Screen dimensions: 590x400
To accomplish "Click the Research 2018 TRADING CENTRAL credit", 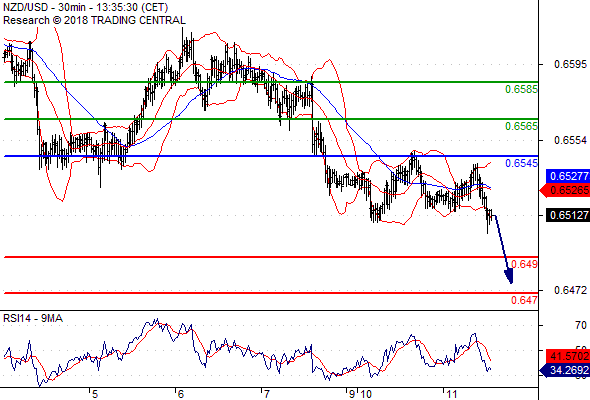I will (x=94, y=20).
